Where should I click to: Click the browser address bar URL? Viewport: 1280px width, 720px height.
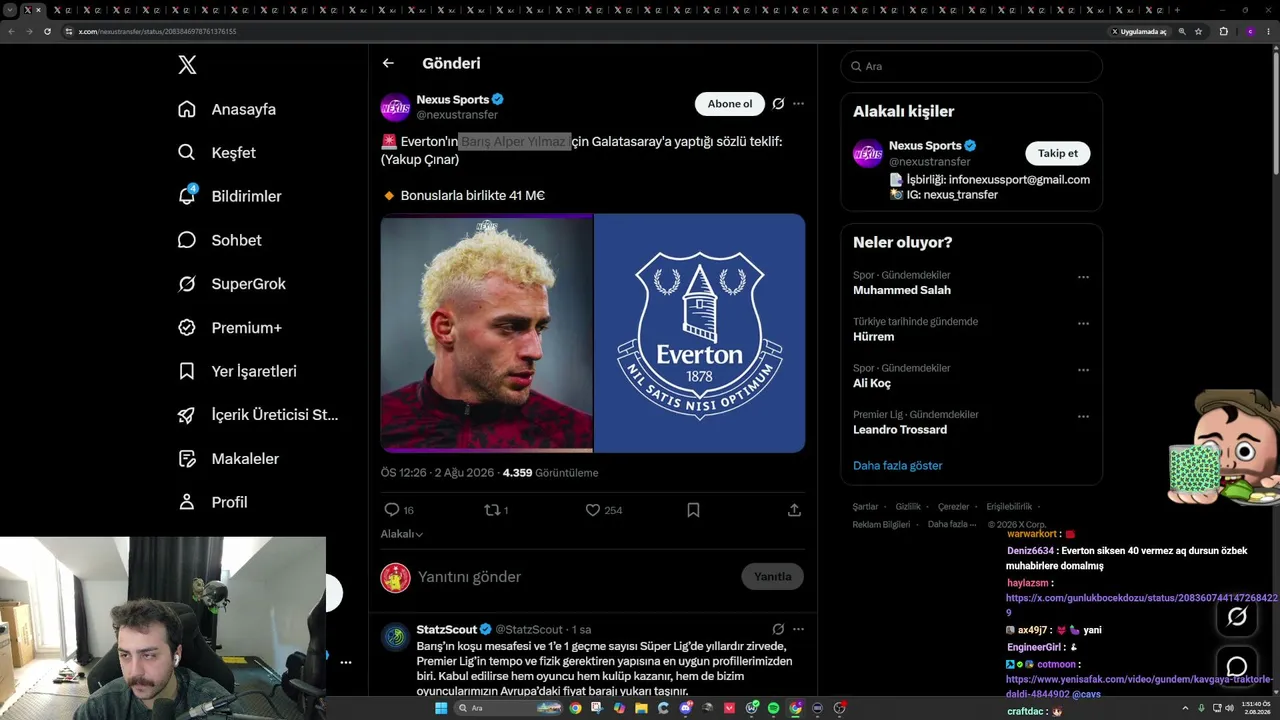click(157, 31)
